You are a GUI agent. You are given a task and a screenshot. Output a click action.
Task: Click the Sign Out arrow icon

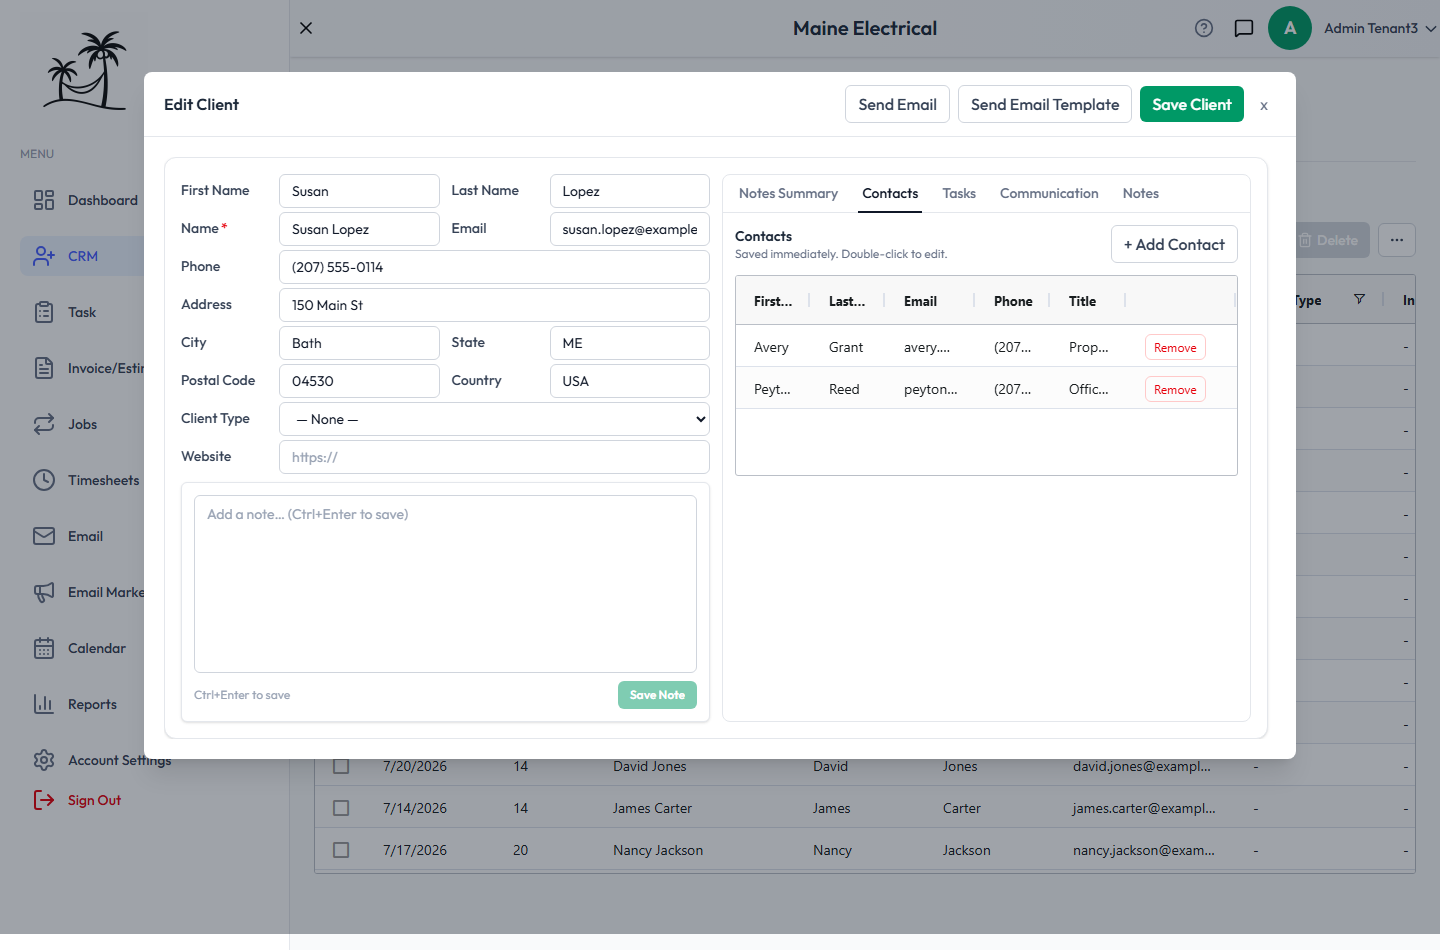tap(44, 800)
